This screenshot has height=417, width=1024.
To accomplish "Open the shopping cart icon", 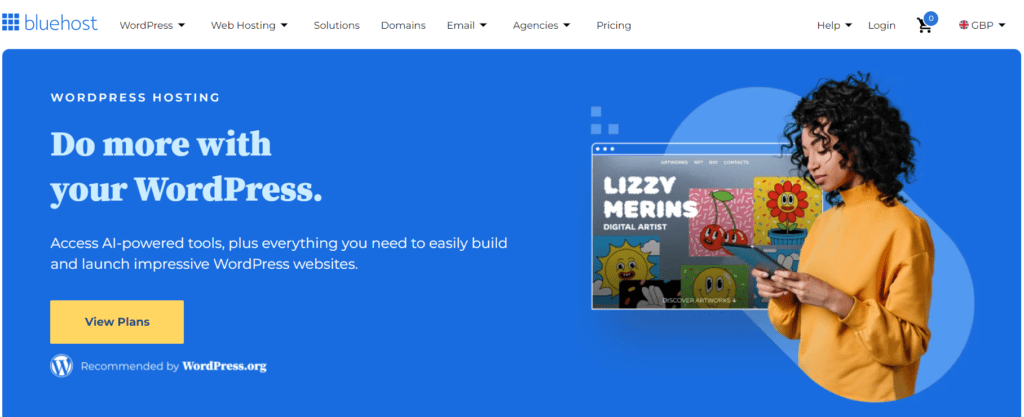I will point(925,25).
